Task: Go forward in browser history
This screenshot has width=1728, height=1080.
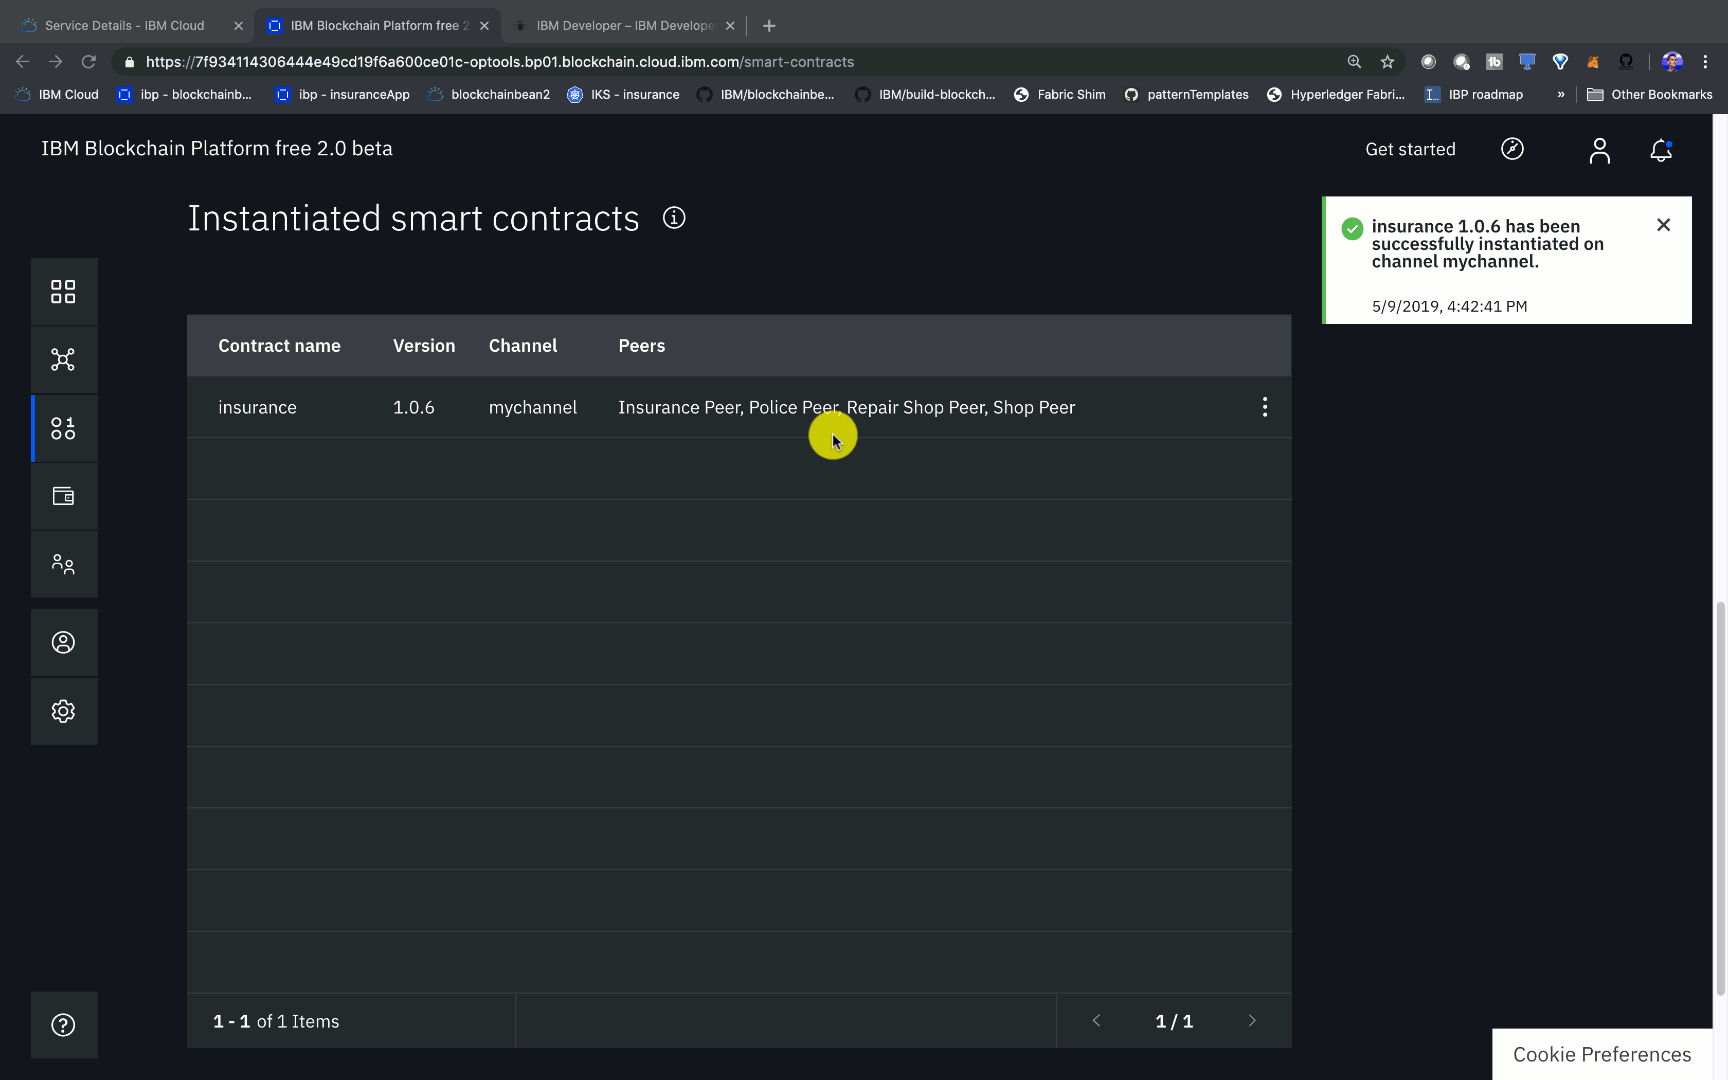Action: coord(56,62)
